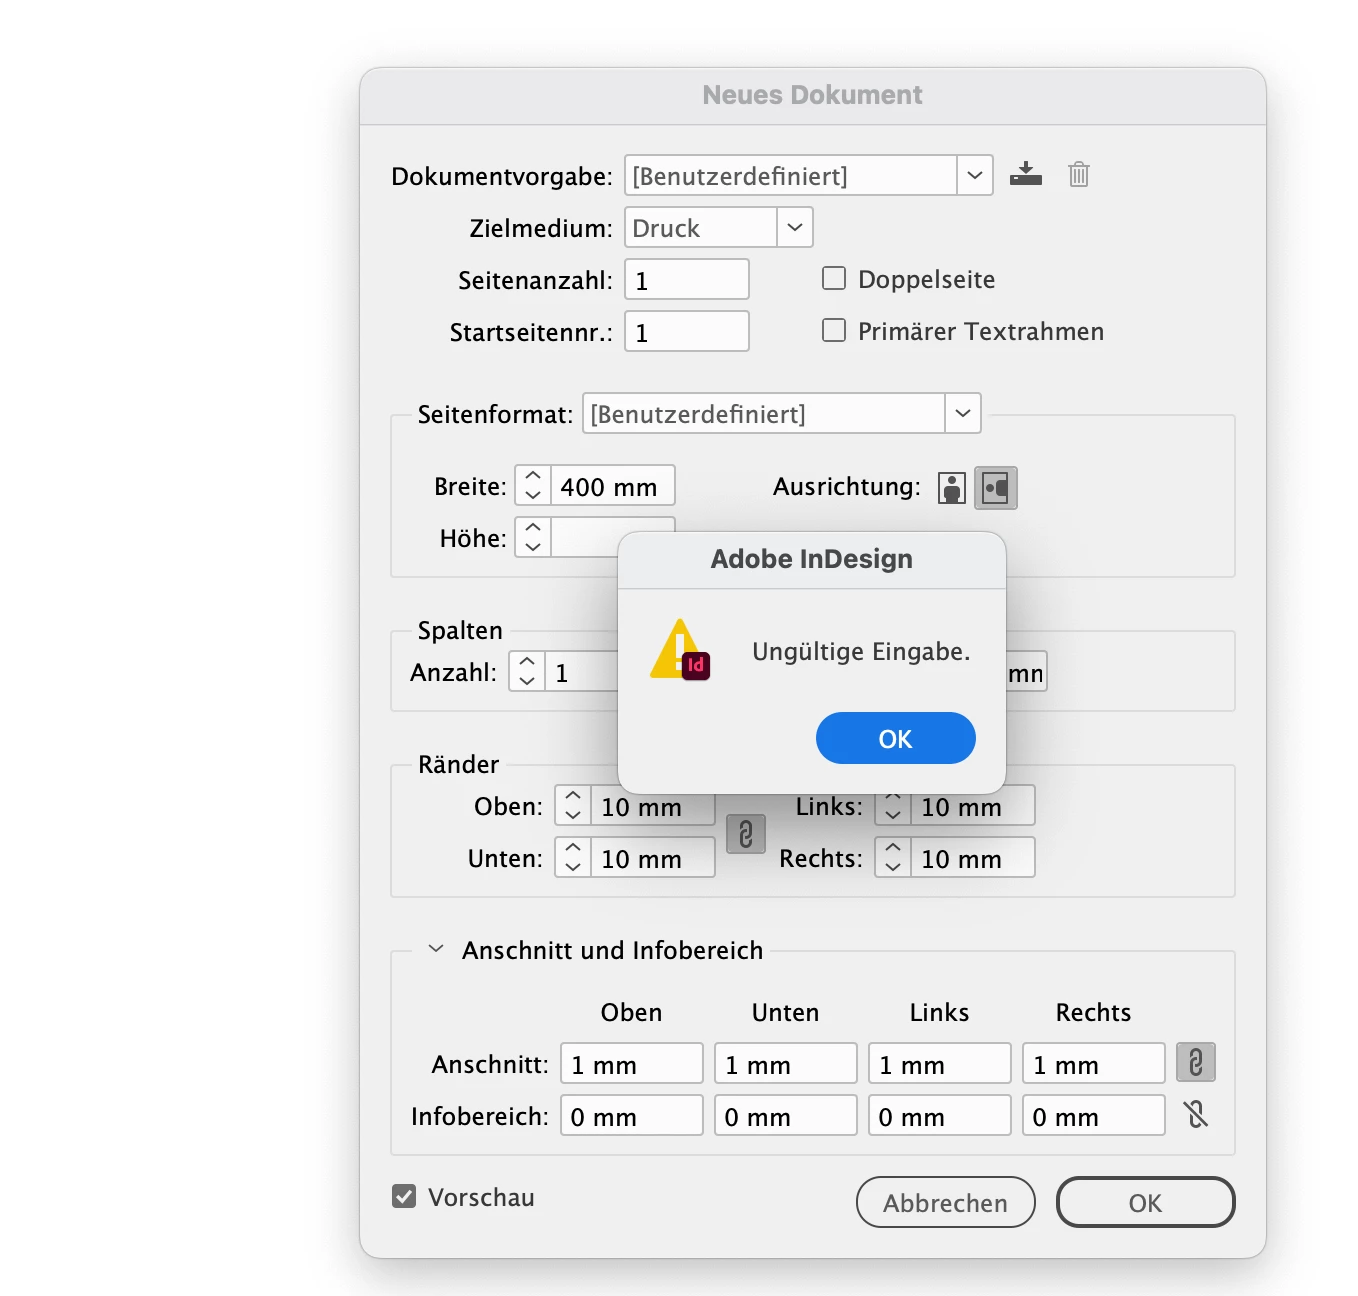Image resolution: width=1358 pixels, height=1296 pixels.
Task: Uncheck the Vorschau checkbox
Action: (404, 1196)
